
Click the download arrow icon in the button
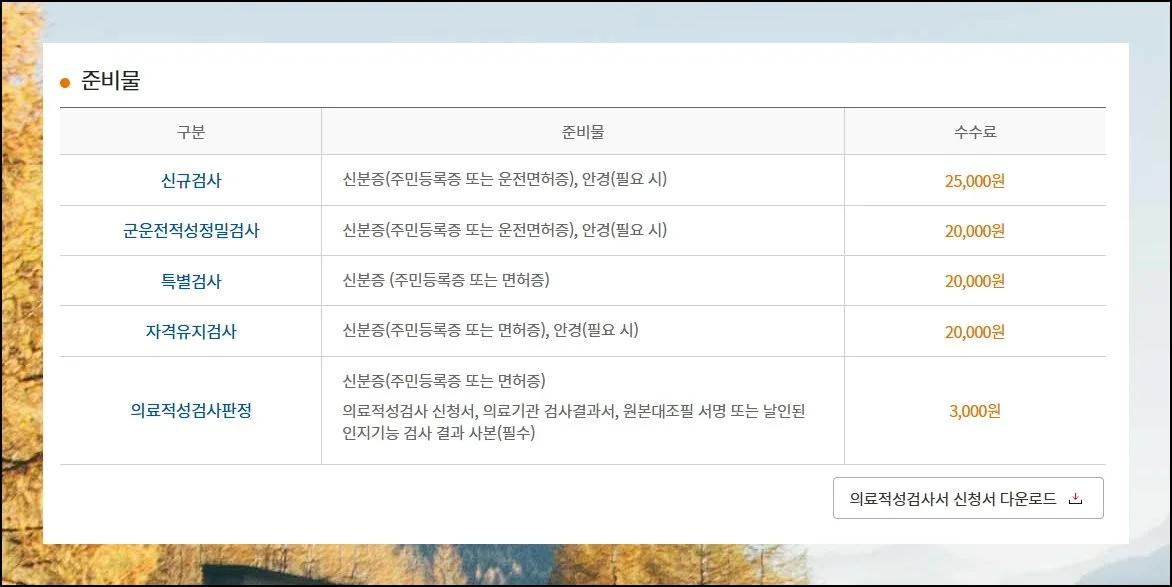click(1075, 499)
